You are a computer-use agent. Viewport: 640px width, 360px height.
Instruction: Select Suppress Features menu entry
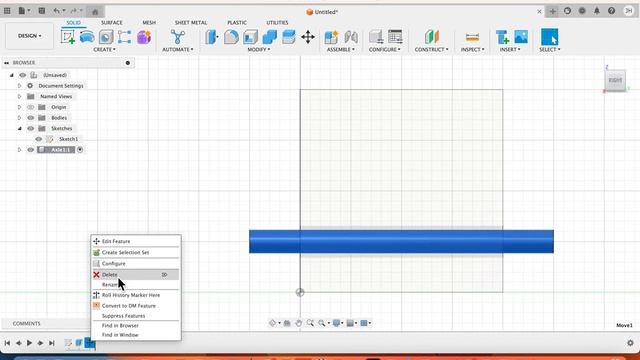coord(136,316)
